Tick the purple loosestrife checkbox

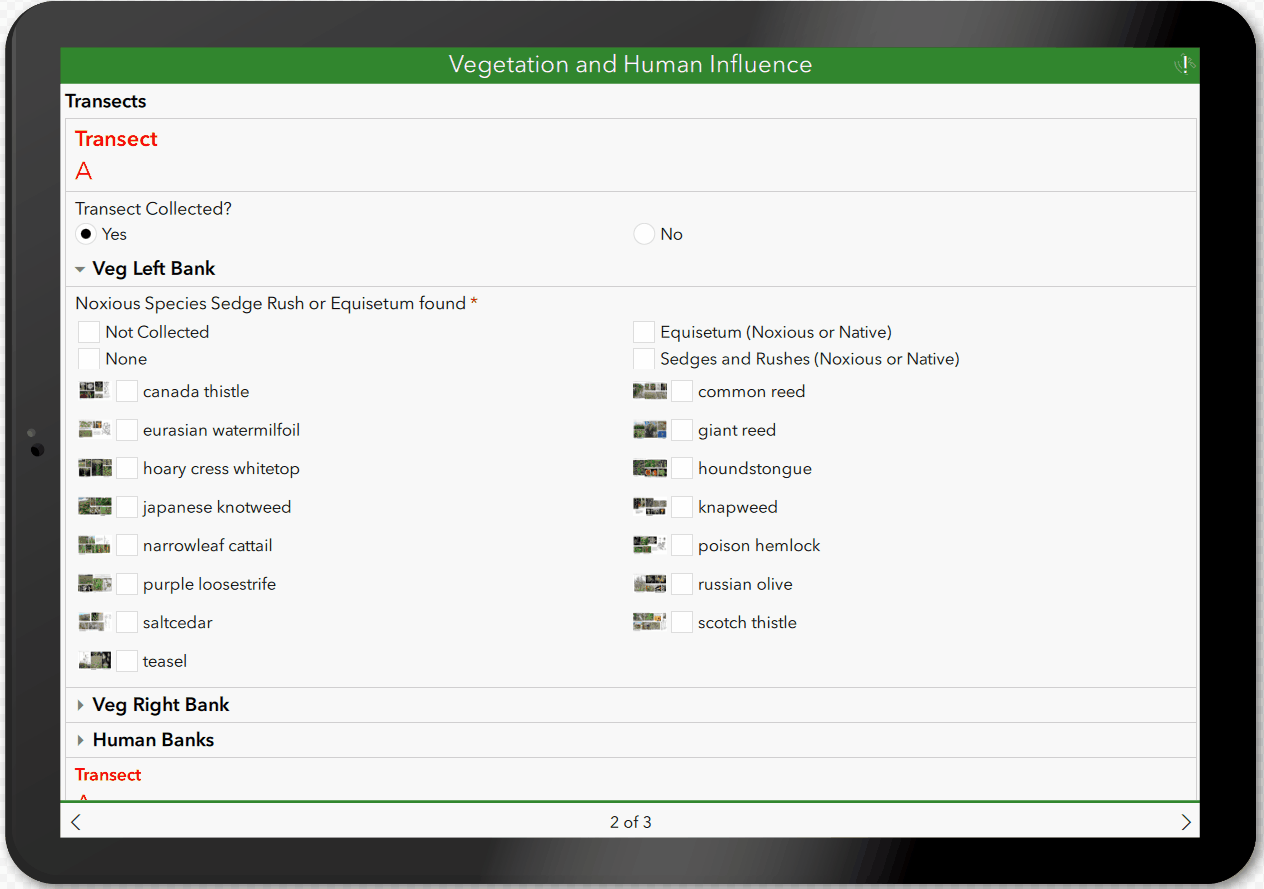(127, 584)
